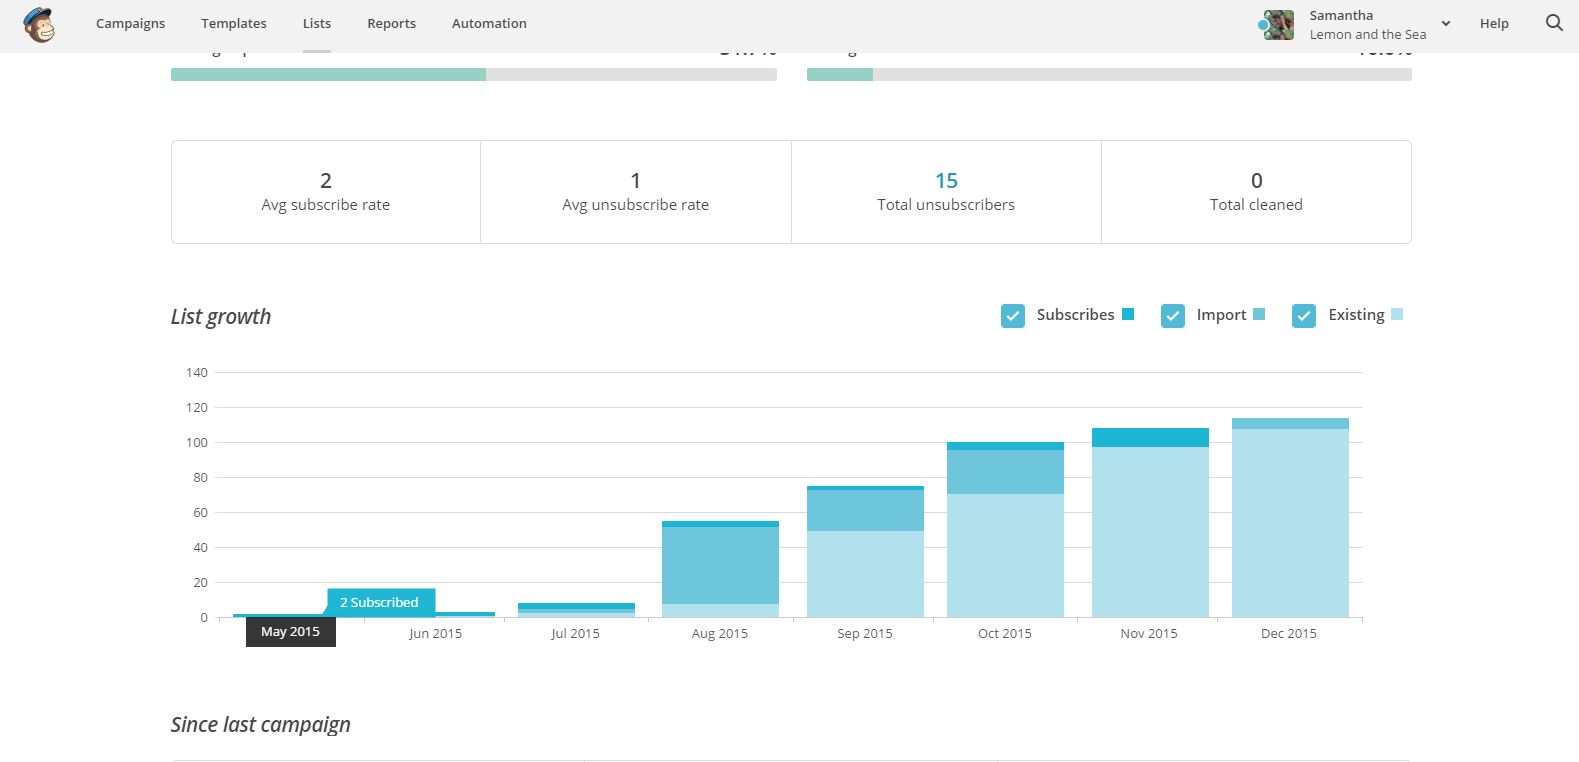
Task: Open the search magnifier icon
Action: coord(1554,23)
